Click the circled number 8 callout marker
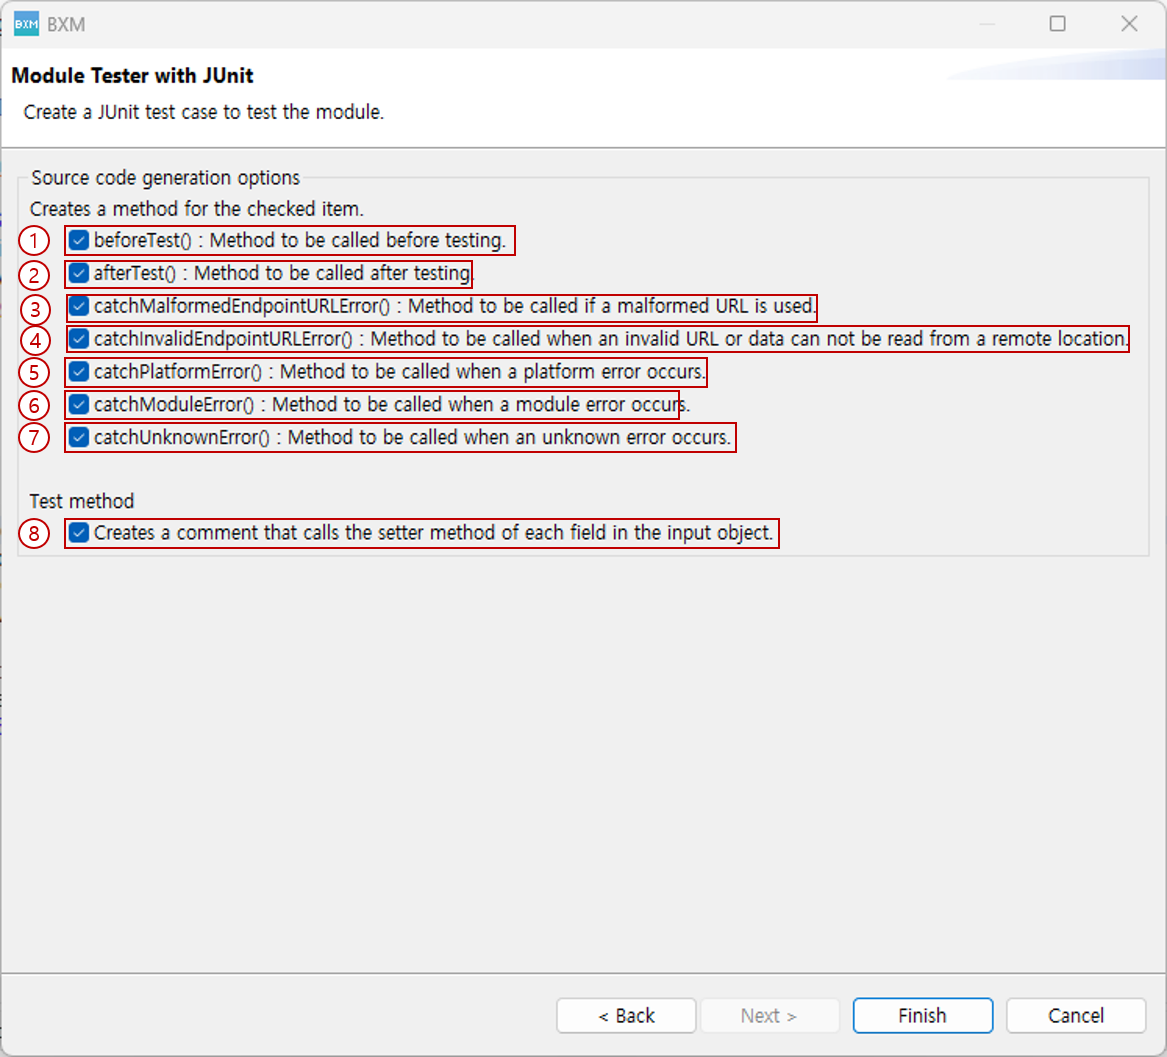 (35, 534)
